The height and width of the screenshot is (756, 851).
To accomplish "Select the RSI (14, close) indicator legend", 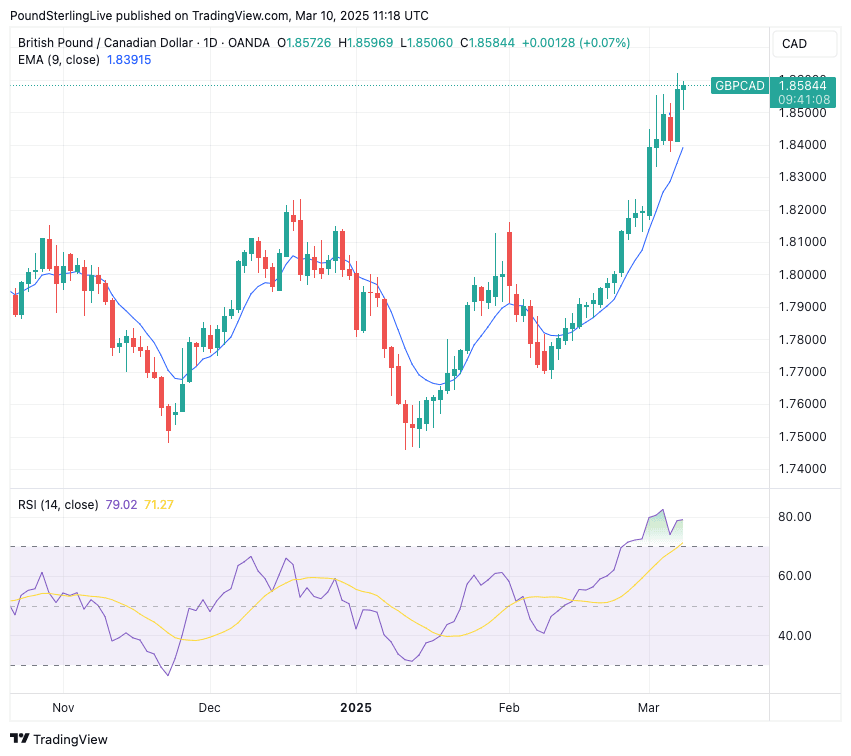I will 58,505.
